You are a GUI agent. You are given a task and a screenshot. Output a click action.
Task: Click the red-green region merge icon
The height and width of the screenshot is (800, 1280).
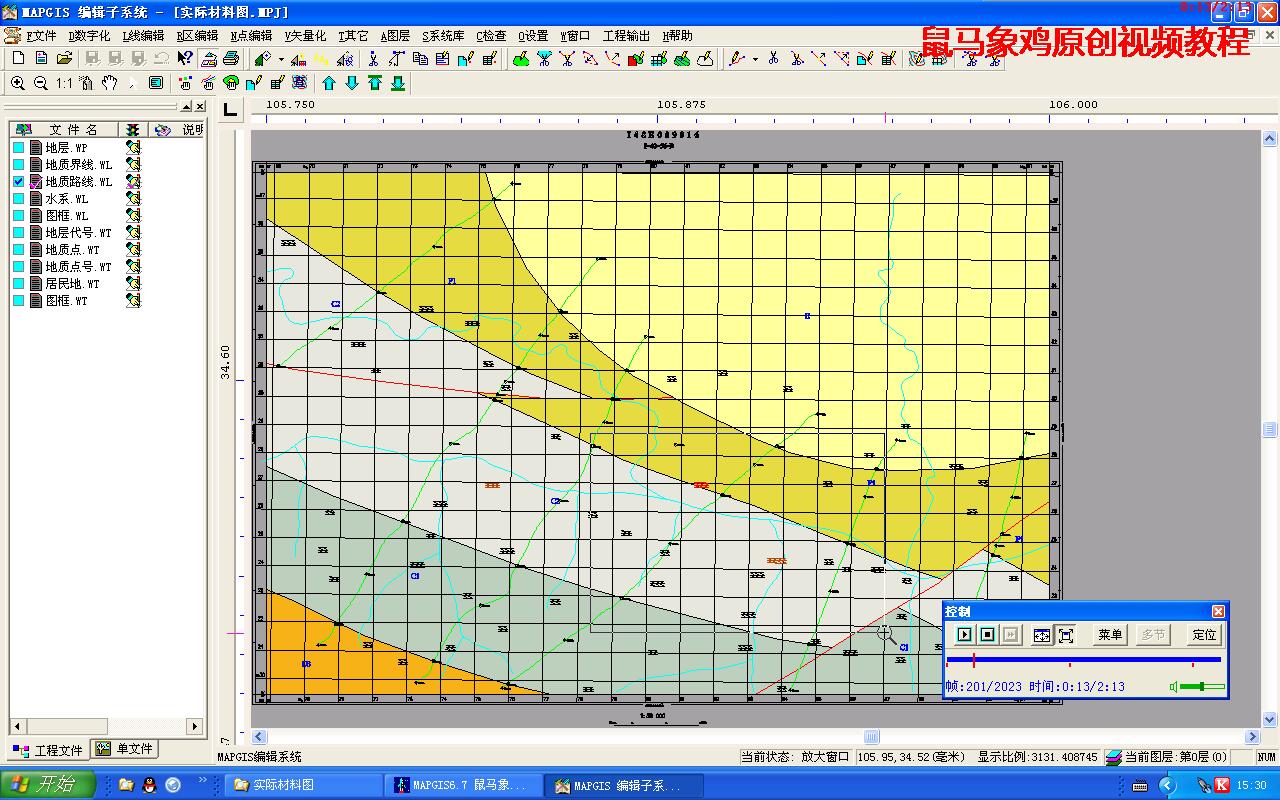(x=636, y=59)
